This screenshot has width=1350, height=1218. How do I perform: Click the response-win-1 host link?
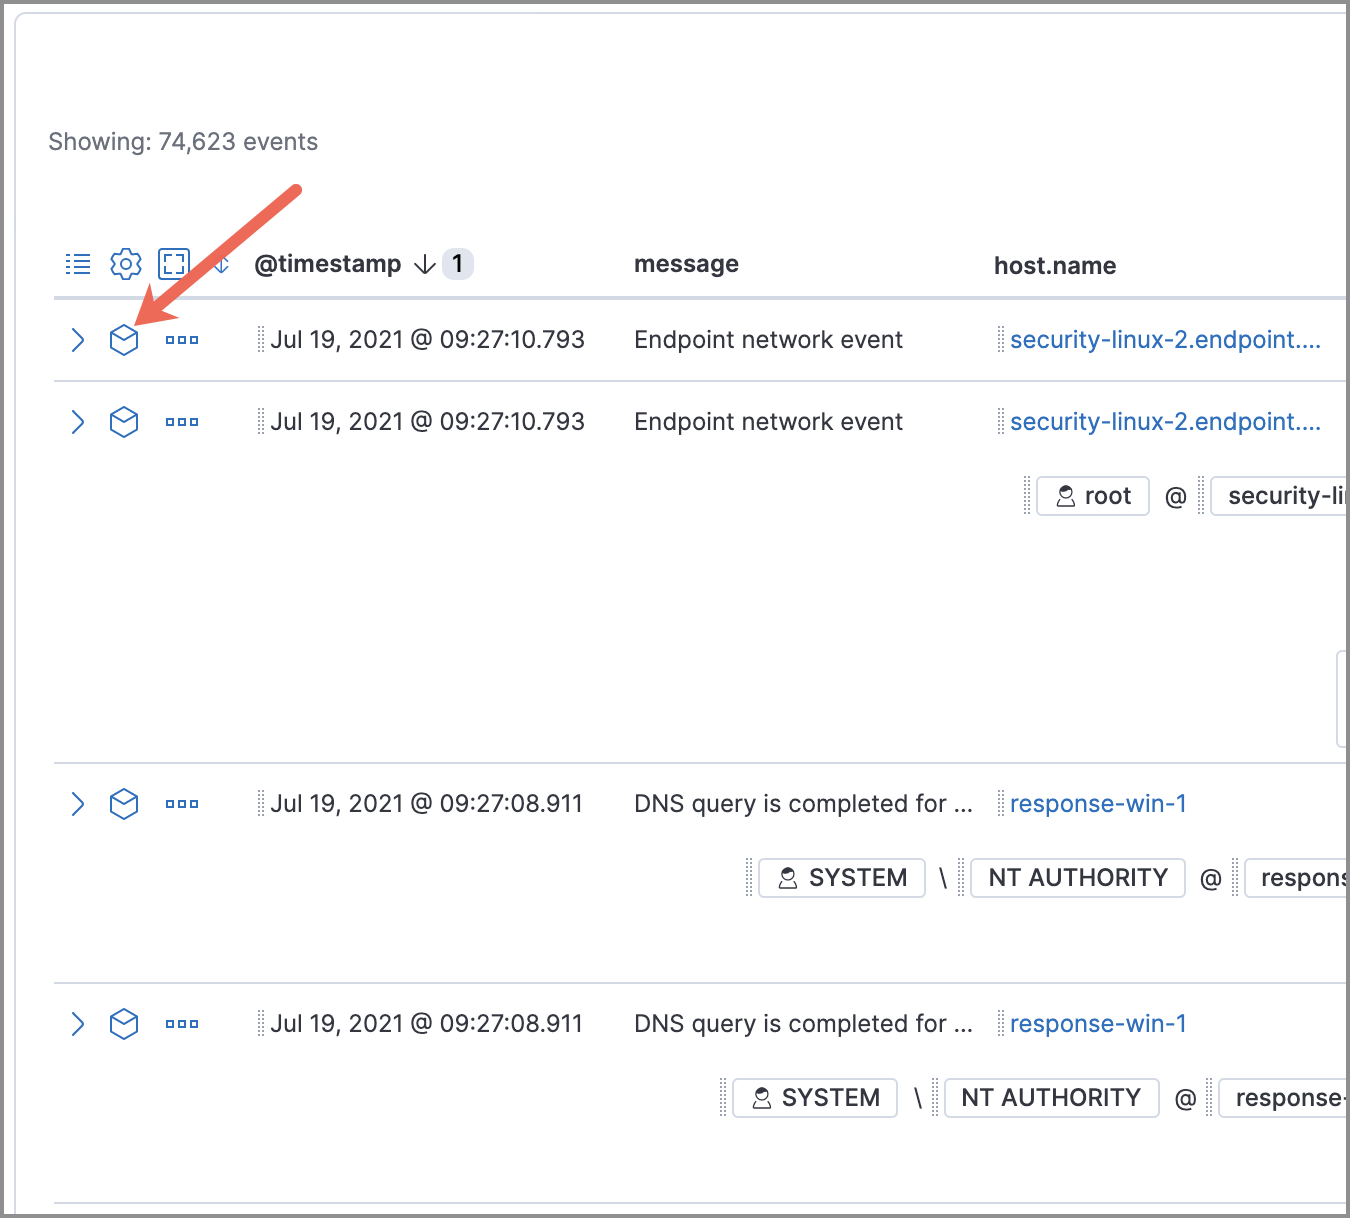coord(1097,803)
